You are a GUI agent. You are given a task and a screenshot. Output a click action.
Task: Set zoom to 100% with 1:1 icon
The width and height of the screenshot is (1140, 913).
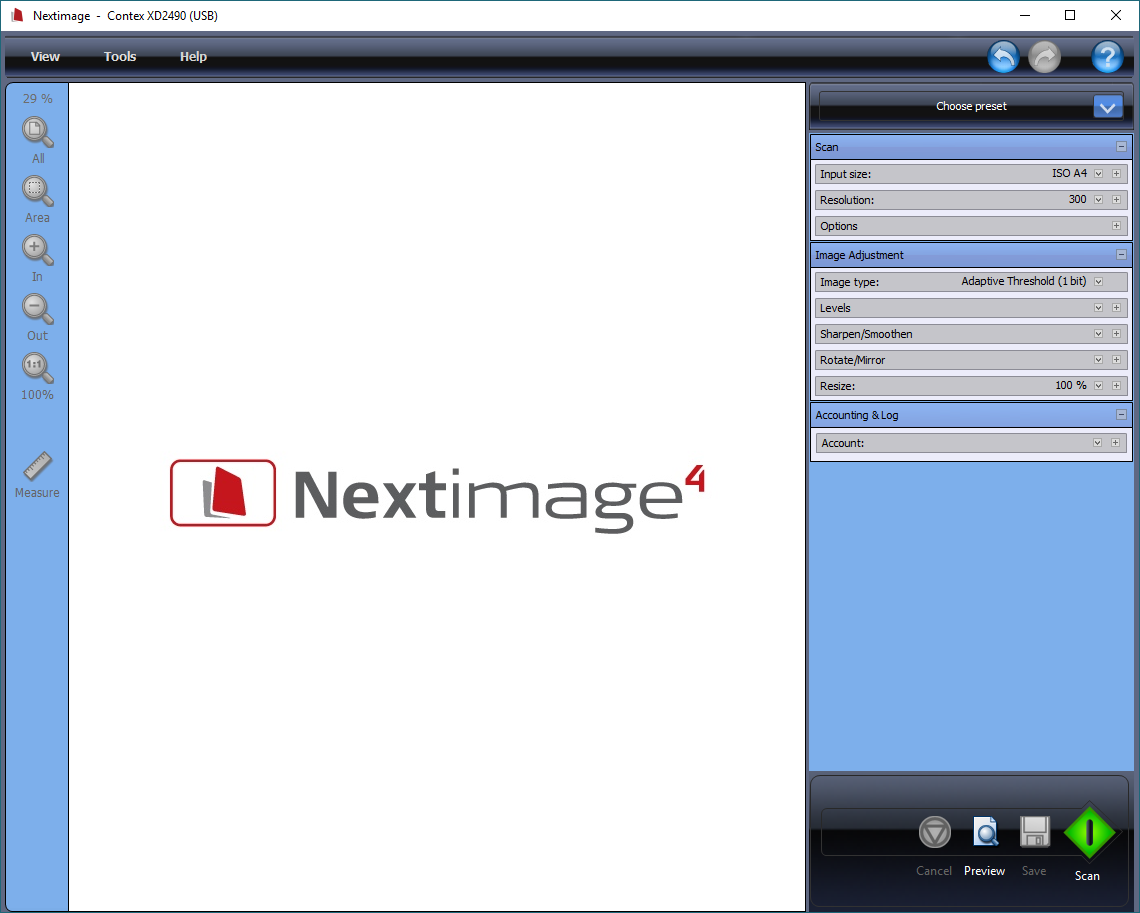tap(37, 369)
